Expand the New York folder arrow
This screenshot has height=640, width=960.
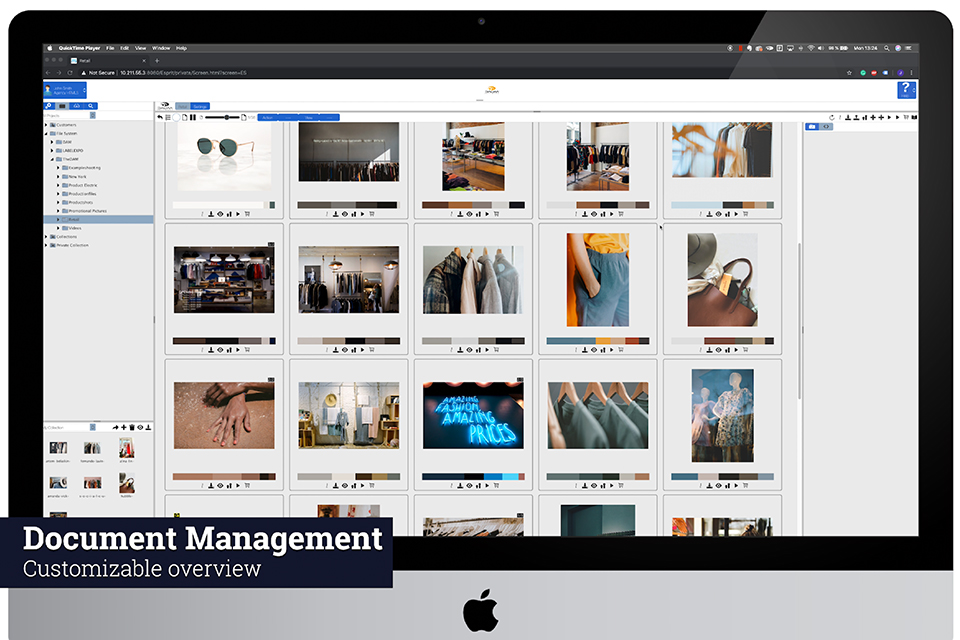(58, 176)
